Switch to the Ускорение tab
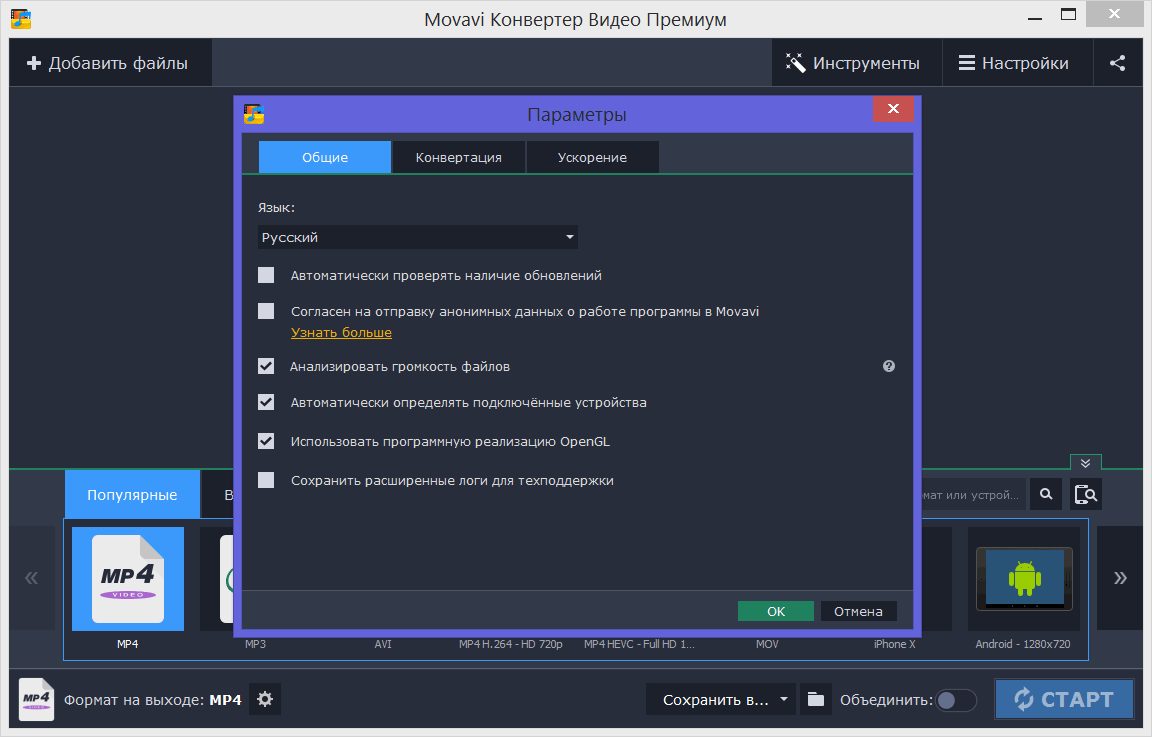 592,157
